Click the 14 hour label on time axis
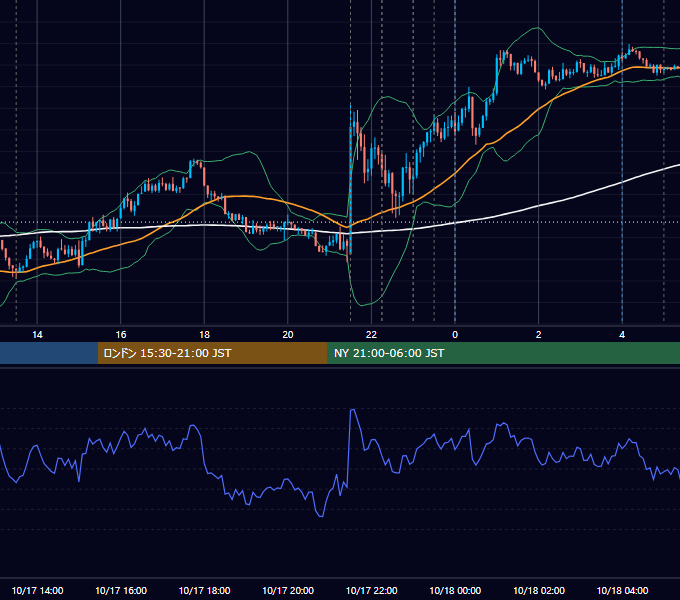This screenshot has height=600, width=680. click(37, 335)
